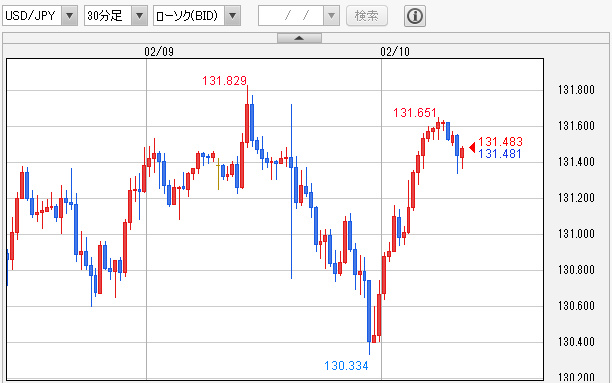Click the 131.000 price axis label

pyautogui.click(x=576, y=233)
